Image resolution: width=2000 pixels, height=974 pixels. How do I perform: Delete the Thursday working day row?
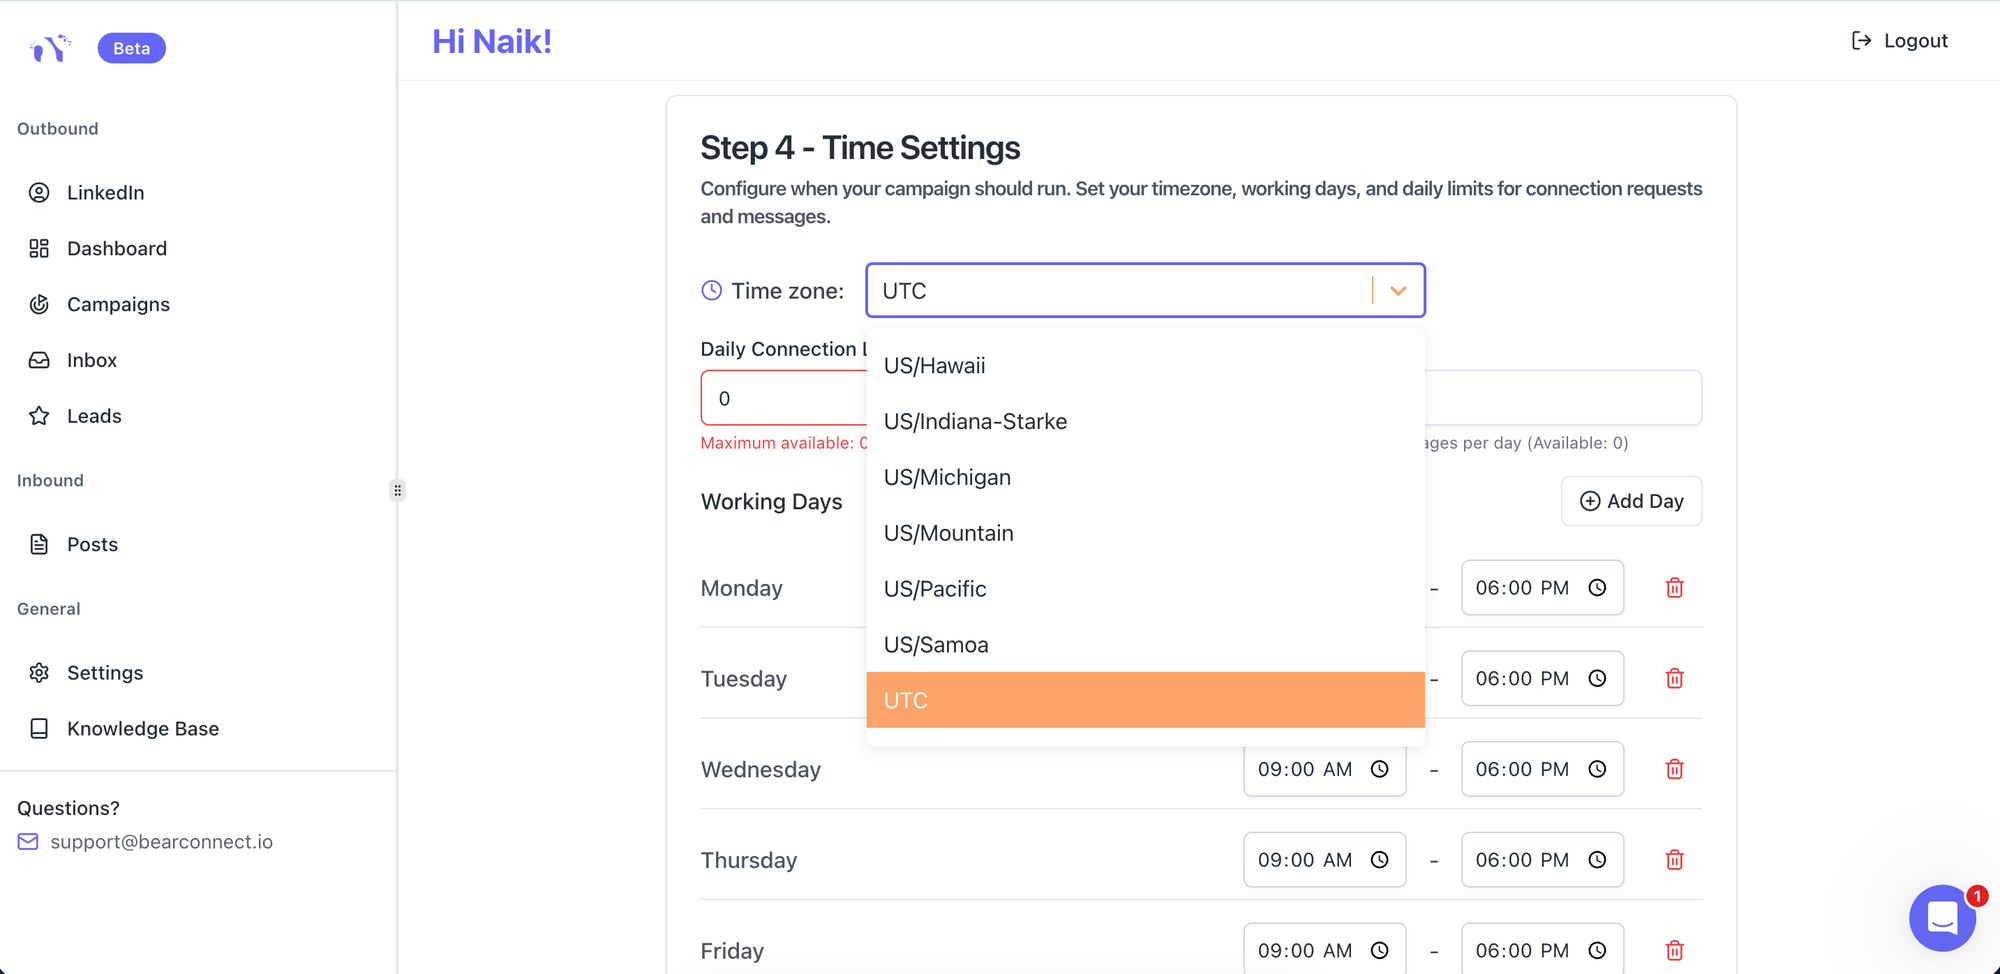1674,860
